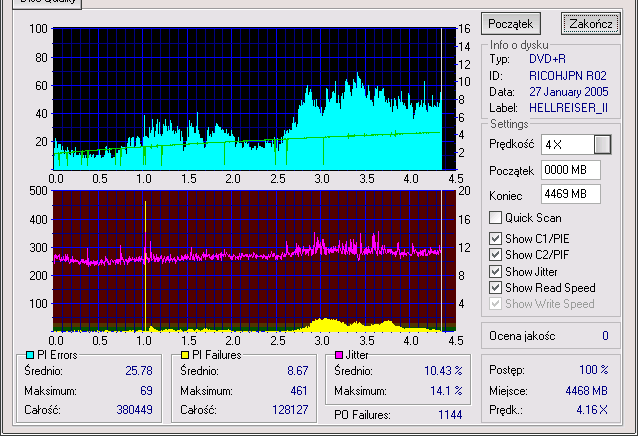Screen dimensions: 638x436
Task: Click PI Failures maximum value 461
Action: pos(299,391)
